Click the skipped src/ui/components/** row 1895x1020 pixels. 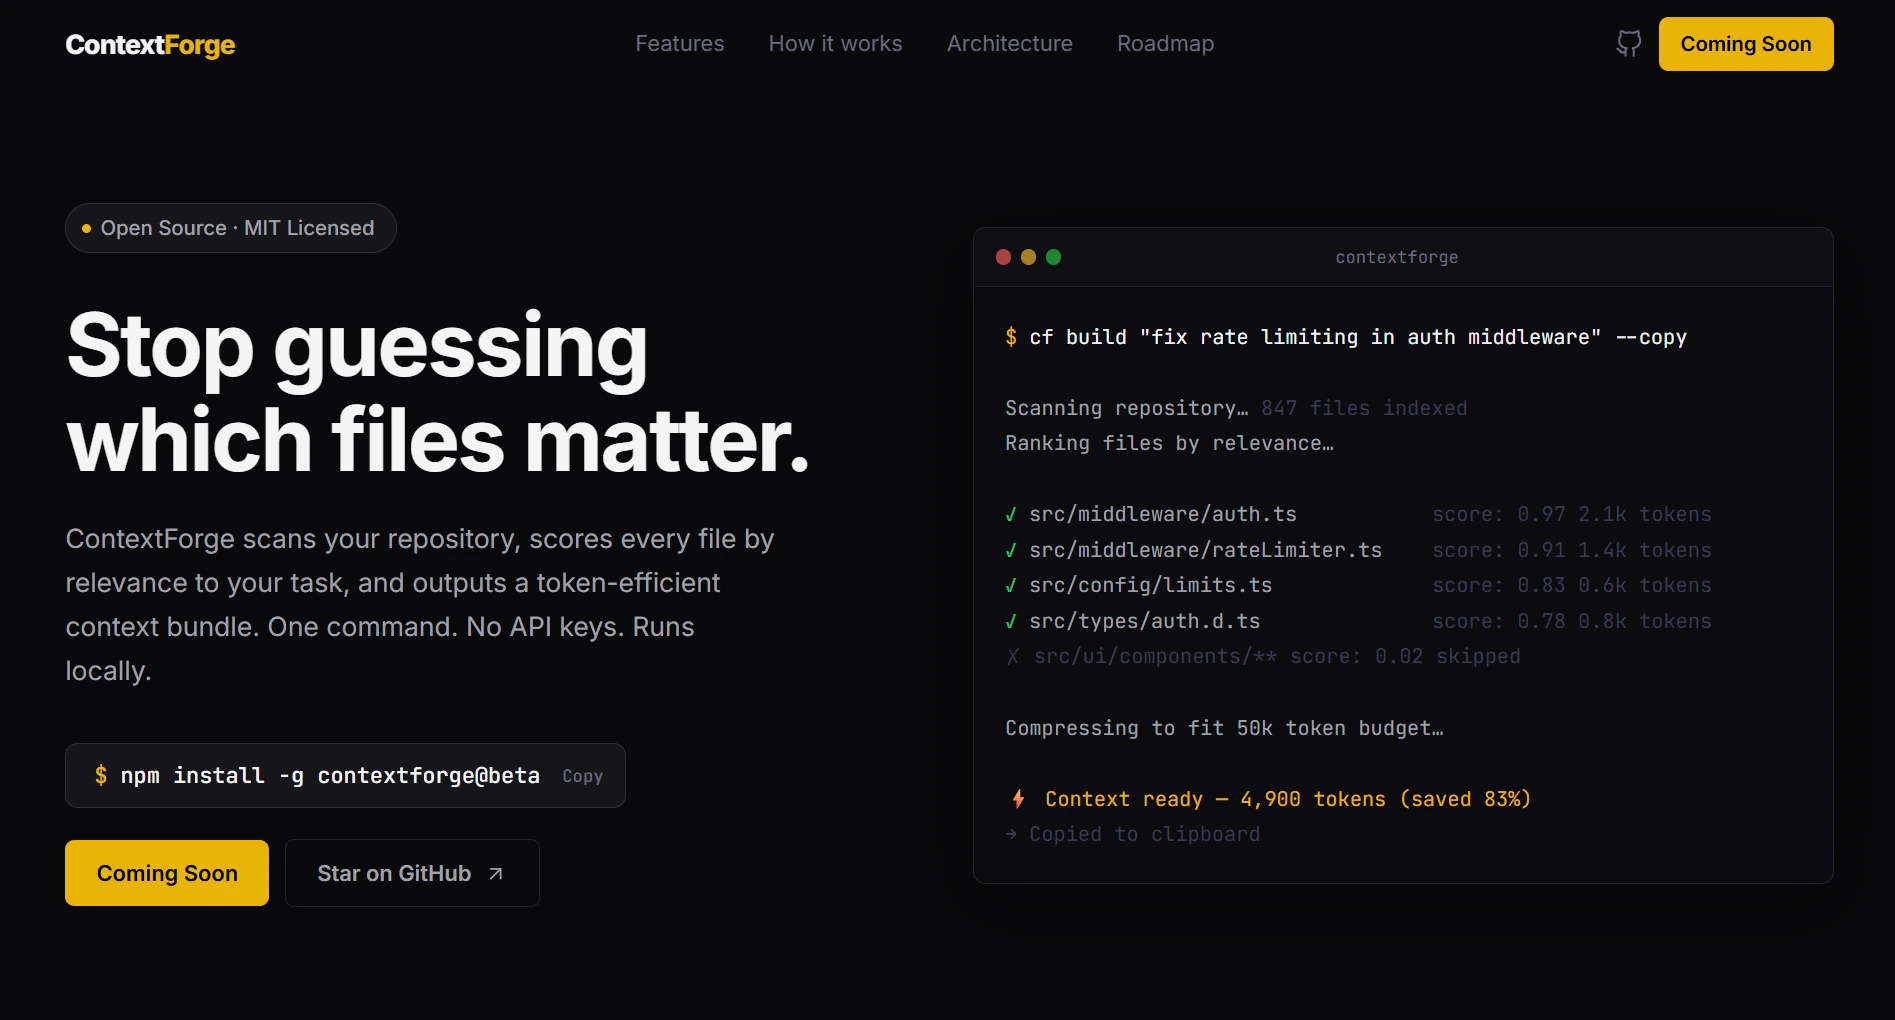pyautogui.click(x=1263, y=656)
